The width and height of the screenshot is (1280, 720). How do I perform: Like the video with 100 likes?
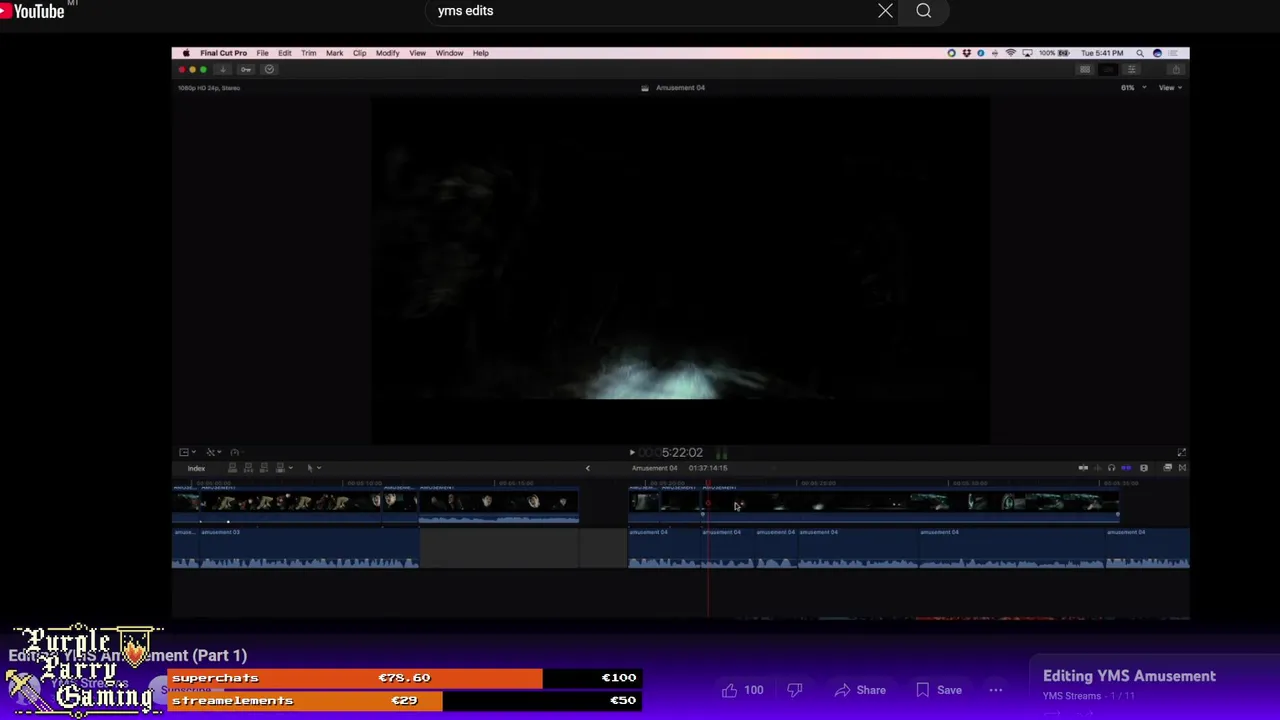pos(741,690)
